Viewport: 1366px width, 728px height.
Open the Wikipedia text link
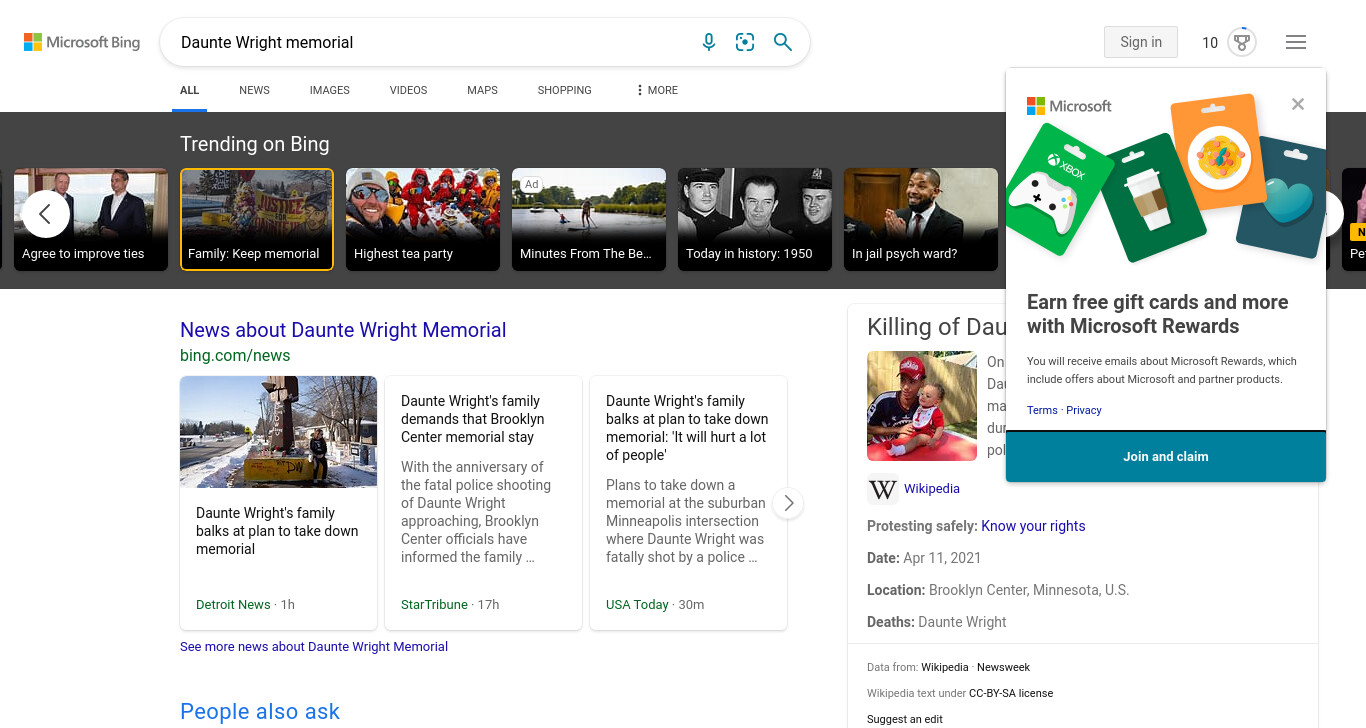click(x=932, y=489)
